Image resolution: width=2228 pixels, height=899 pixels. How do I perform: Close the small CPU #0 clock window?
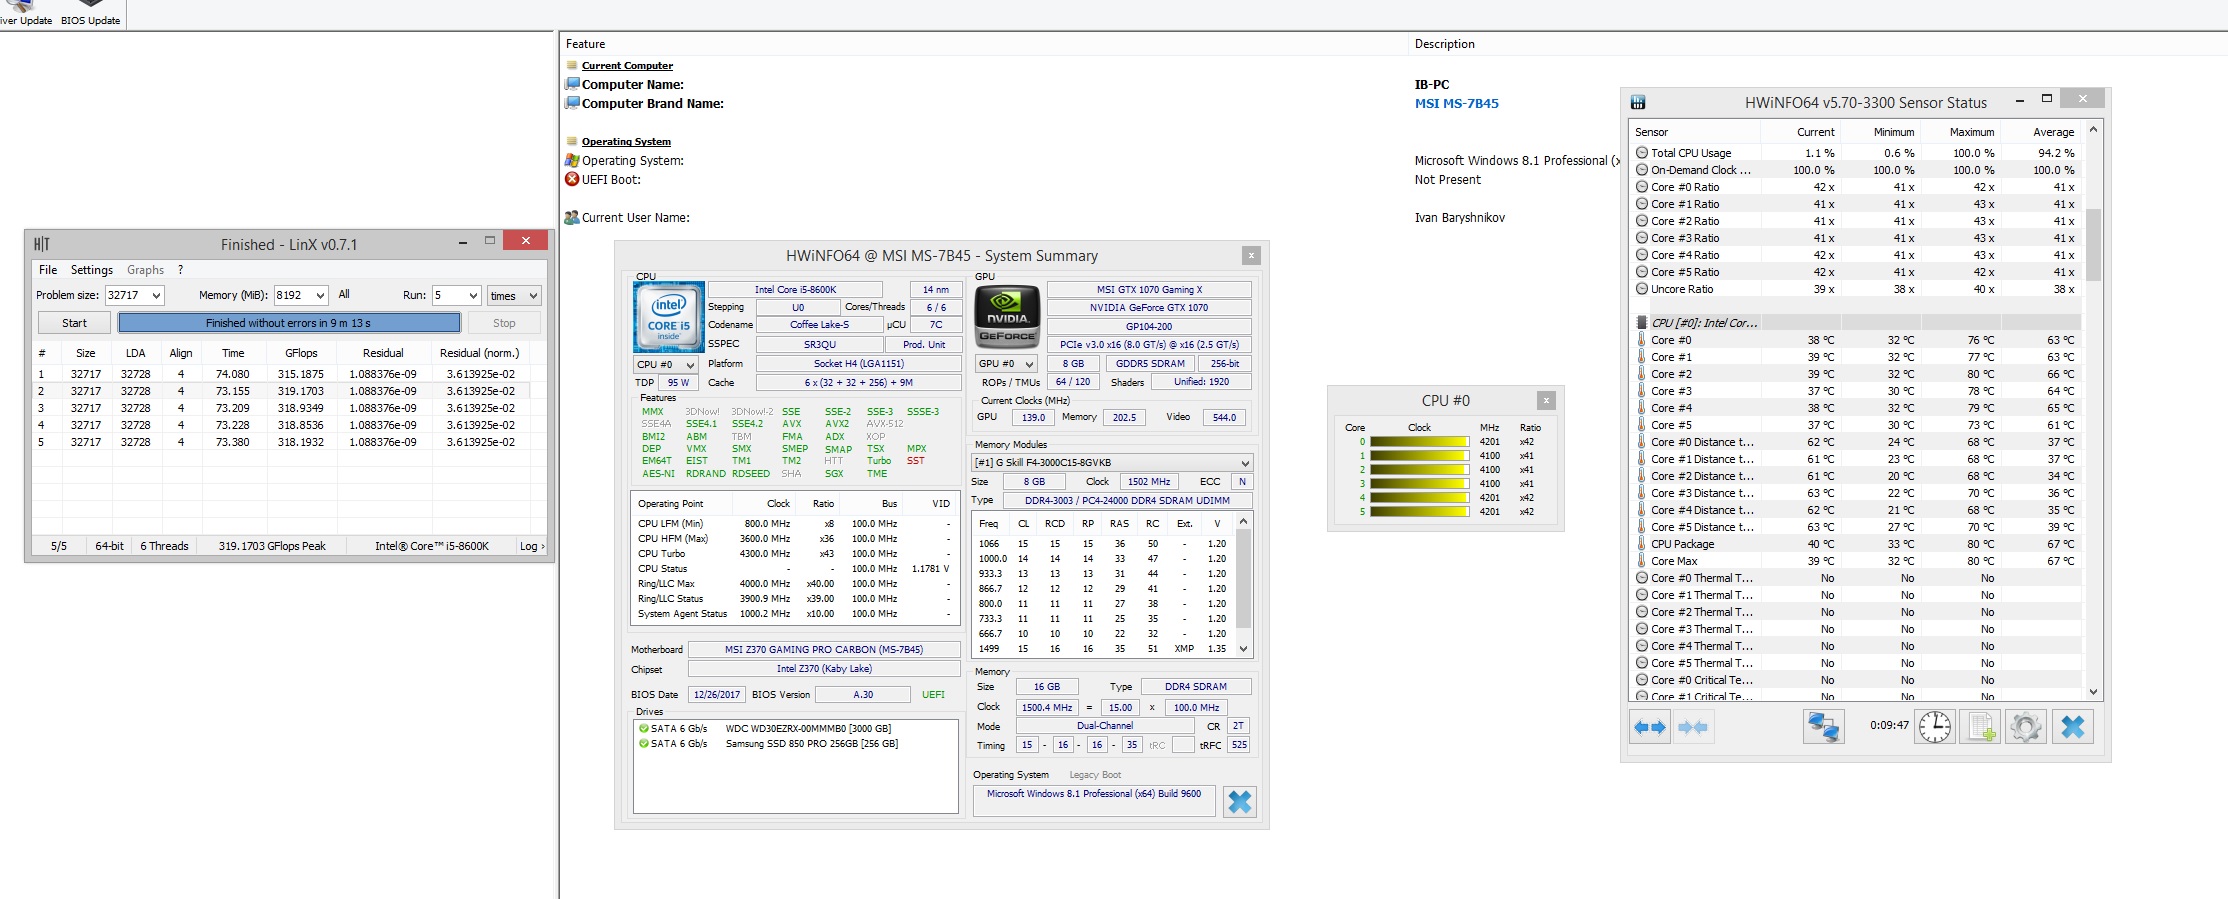(1546, 400)
